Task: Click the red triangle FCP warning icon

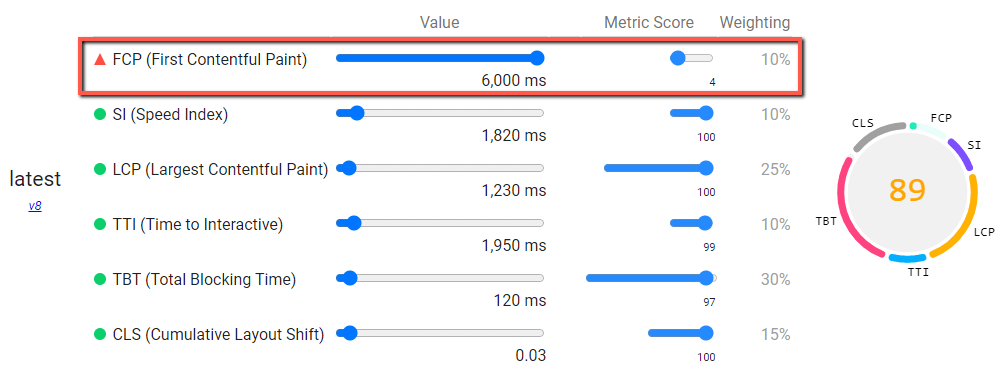Action: pos(100,60)
